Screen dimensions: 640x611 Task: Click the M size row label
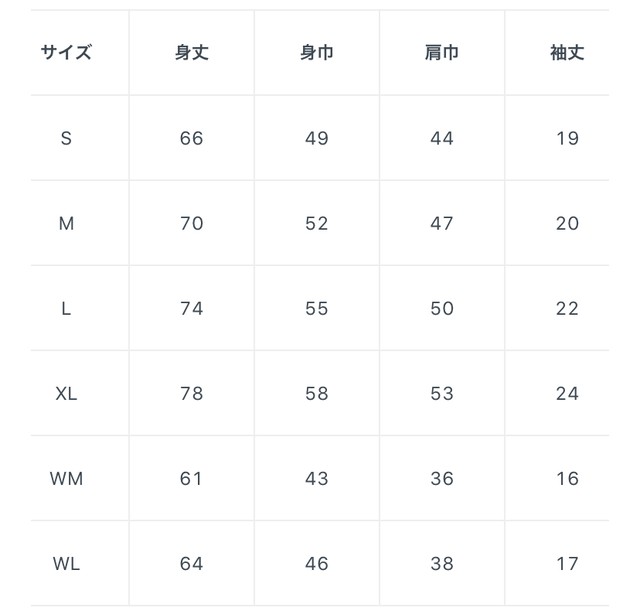66,224
